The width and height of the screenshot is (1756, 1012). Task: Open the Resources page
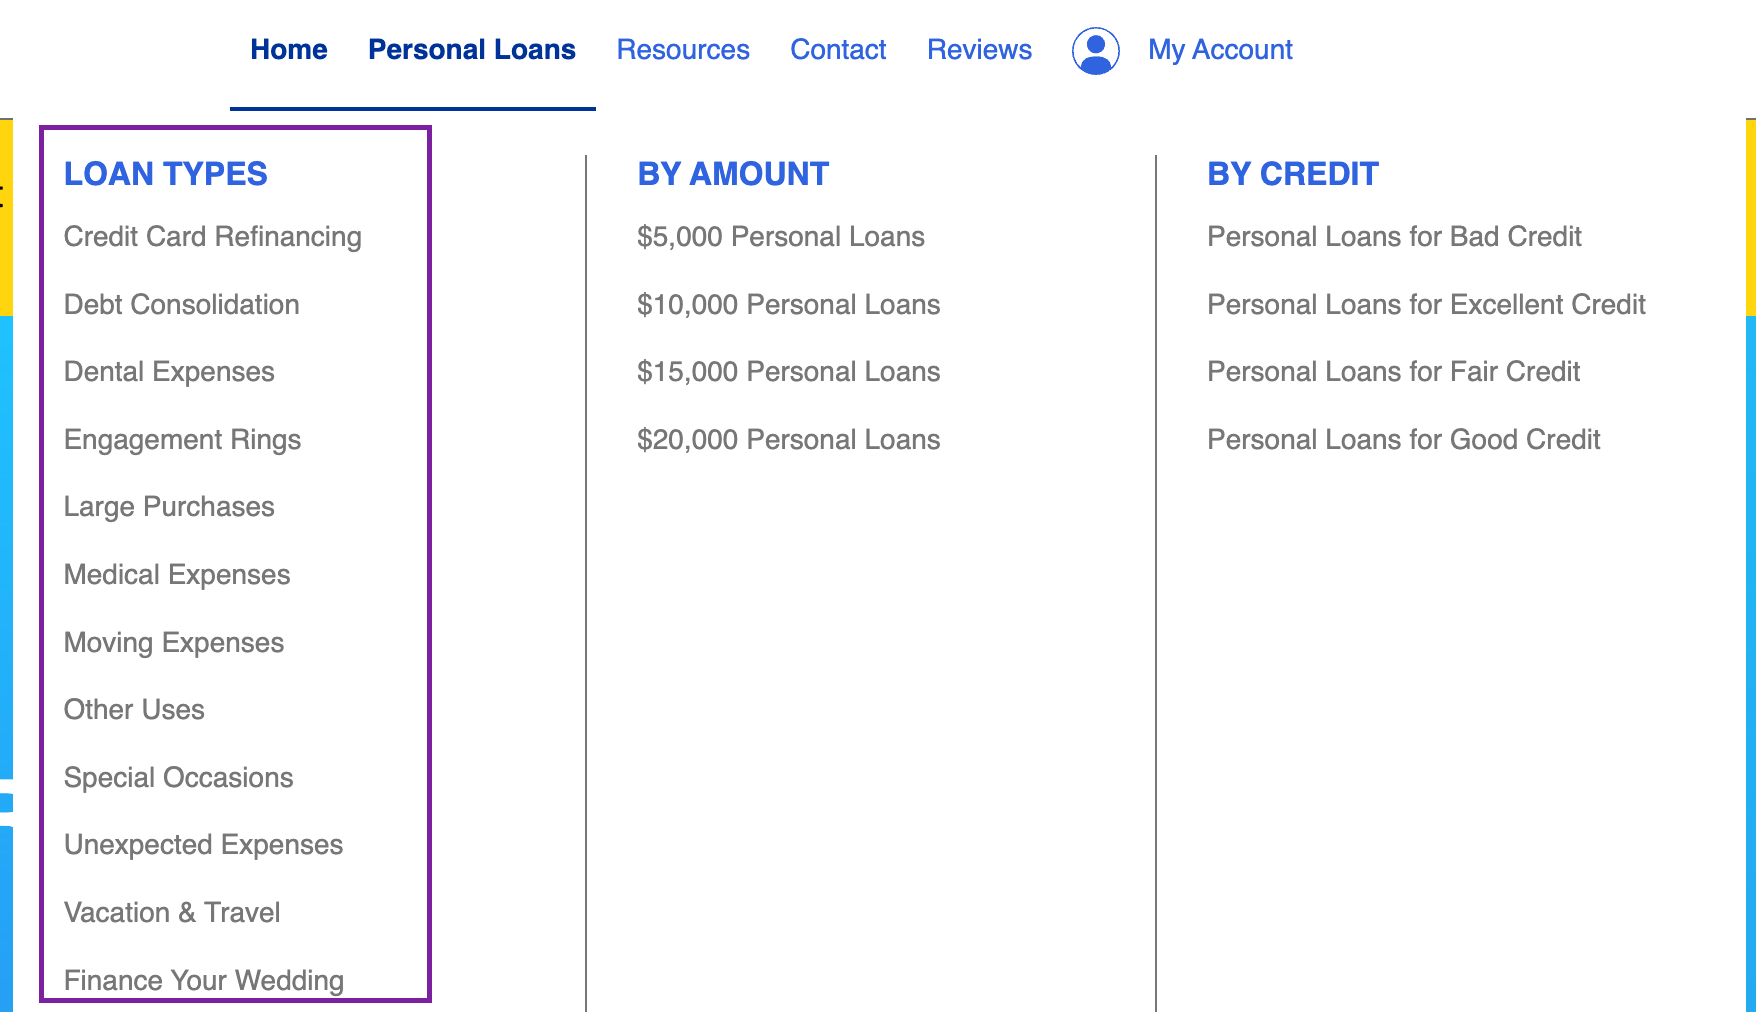pos(683,49)
